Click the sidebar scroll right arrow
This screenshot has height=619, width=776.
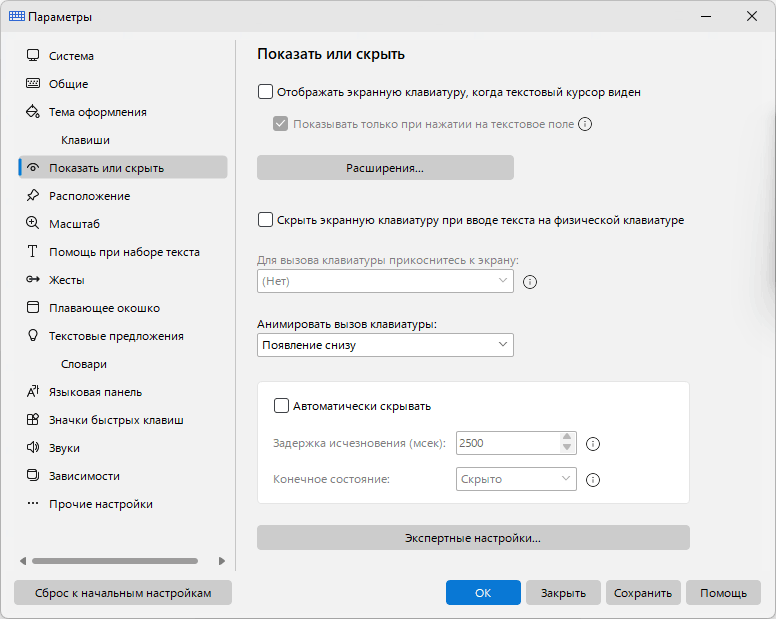click(222, 561)
